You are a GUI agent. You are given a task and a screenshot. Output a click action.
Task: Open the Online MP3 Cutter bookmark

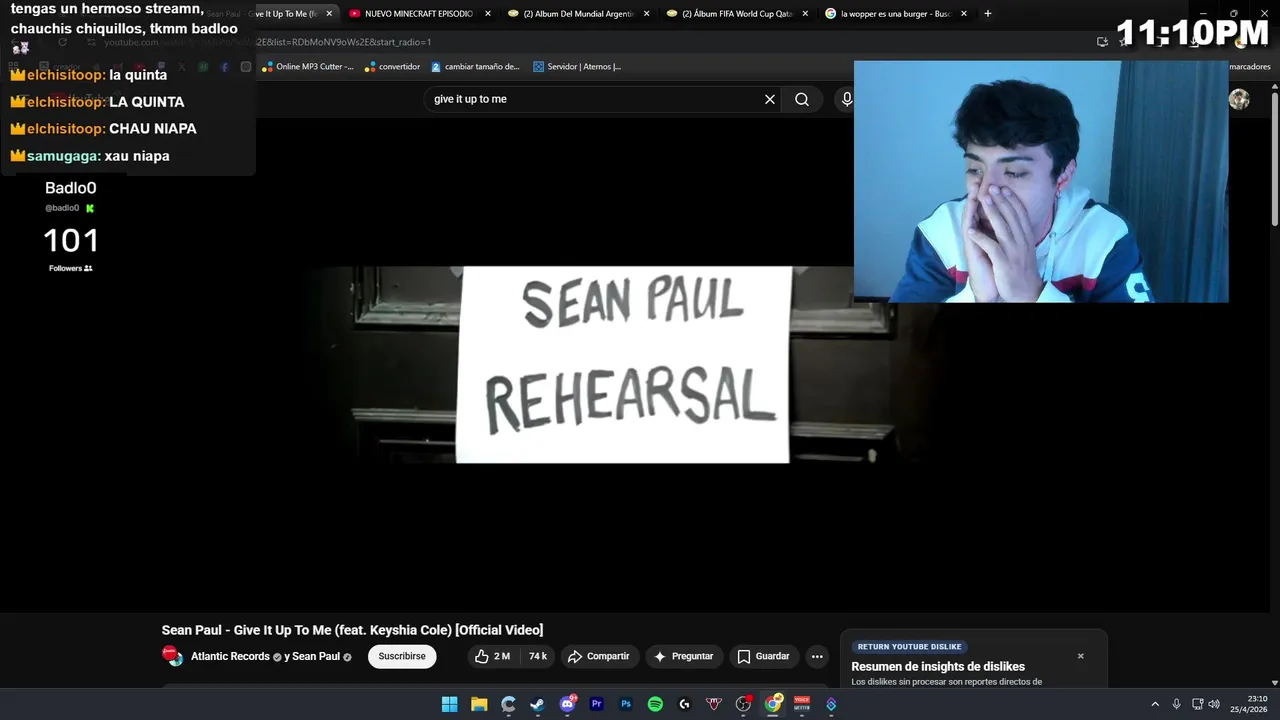(x=308, y=67)
